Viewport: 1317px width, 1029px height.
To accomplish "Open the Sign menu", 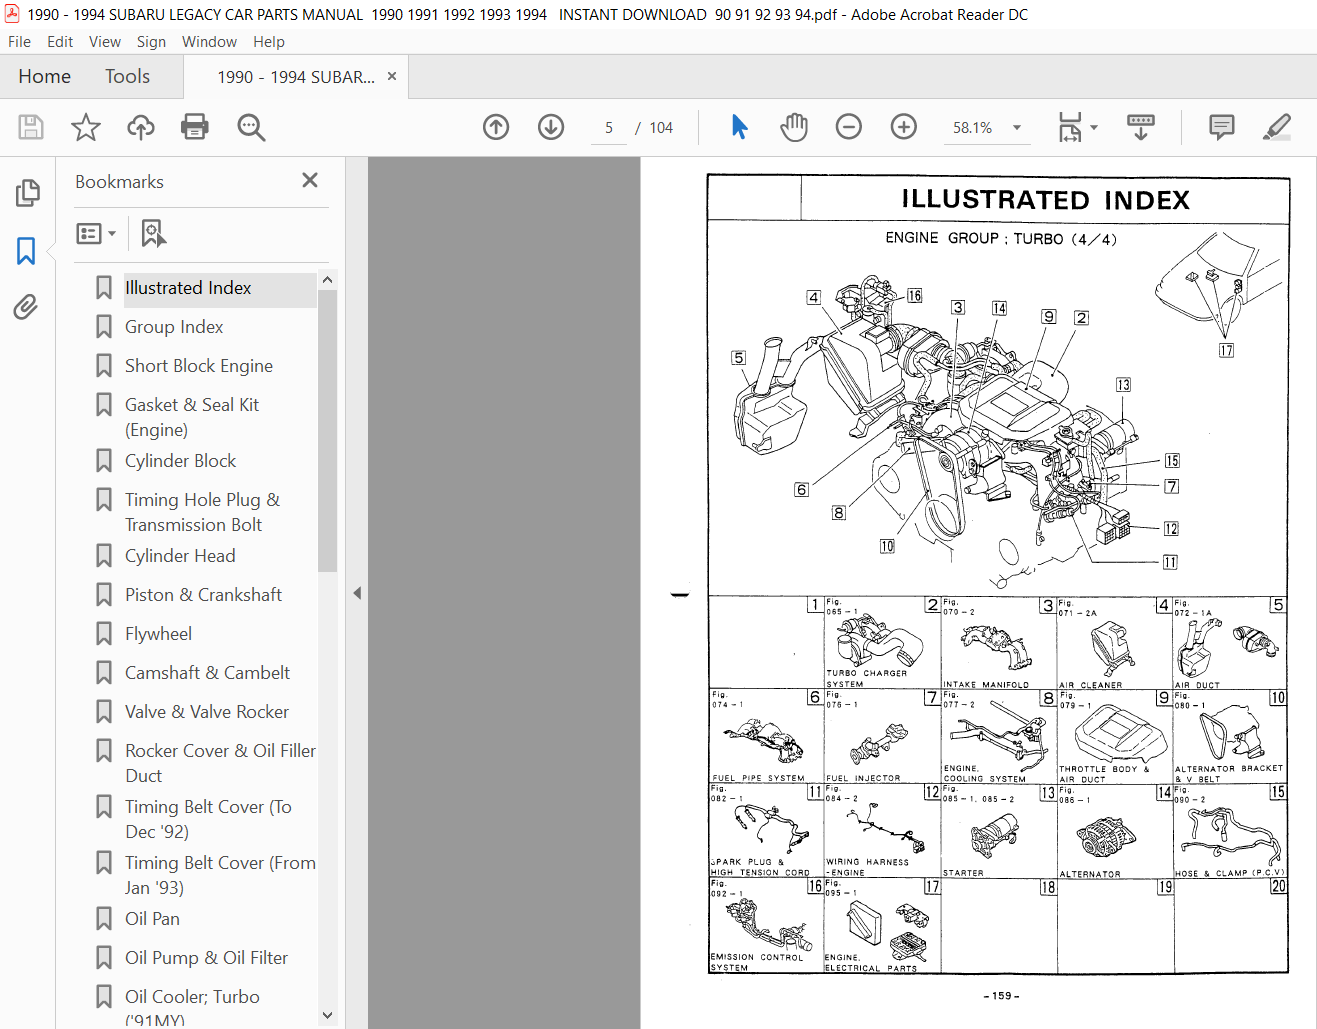I will coord(151,41).
